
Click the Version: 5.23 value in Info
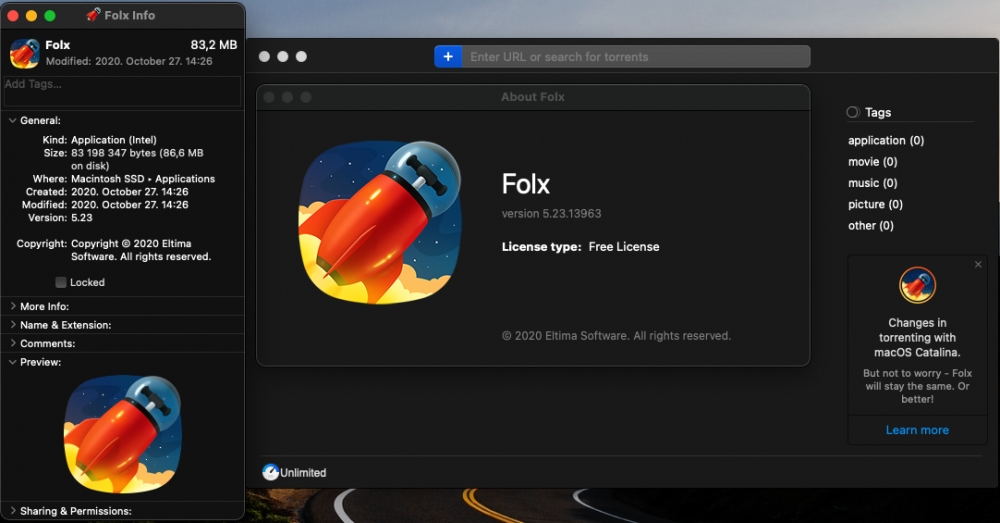click(x=82, y=217)
